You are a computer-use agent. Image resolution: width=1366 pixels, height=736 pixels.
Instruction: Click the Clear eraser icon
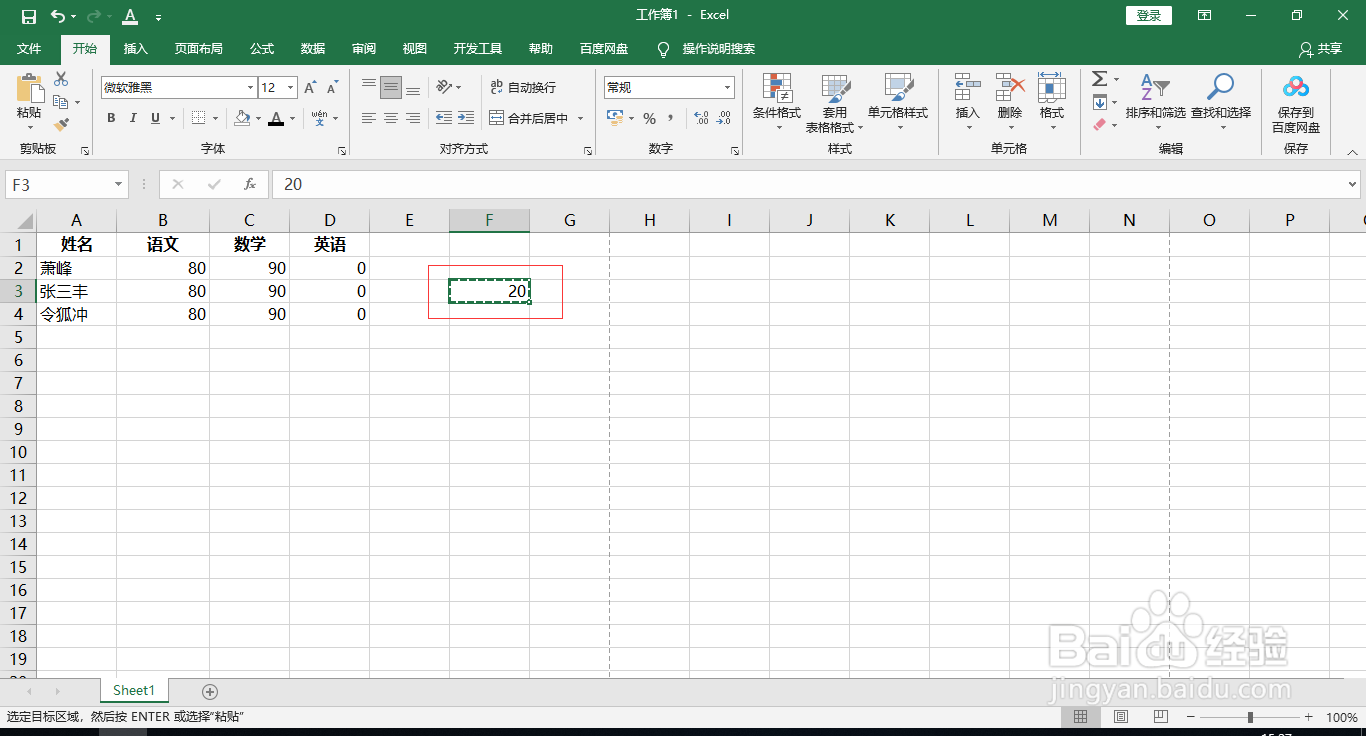click(1099, 125)
